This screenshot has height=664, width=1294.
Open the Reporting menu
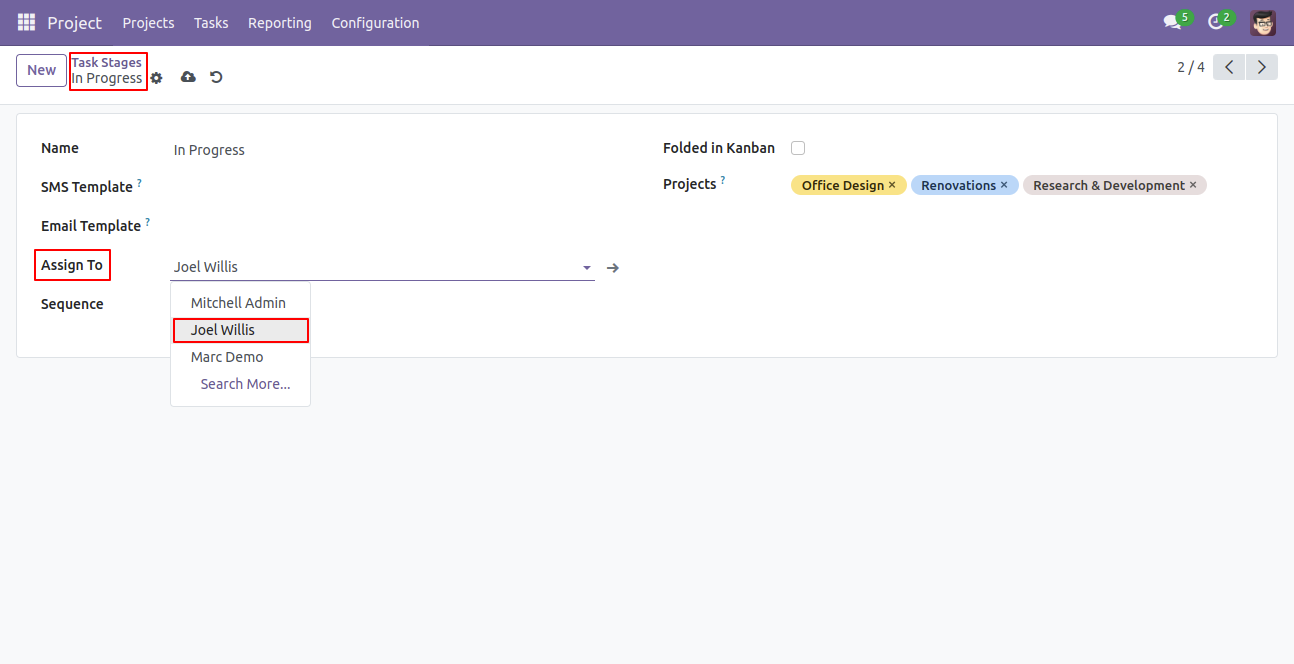click(x=280, y=22)
